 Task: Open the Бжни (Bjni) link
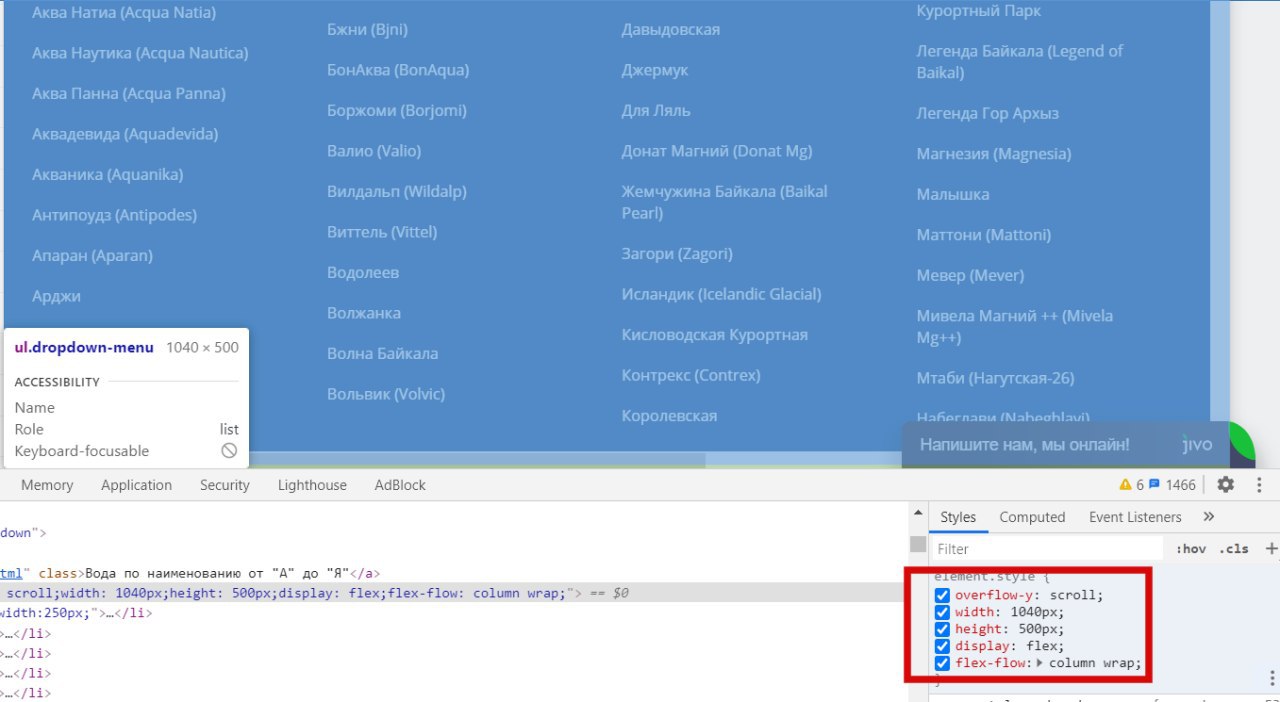point(367,30)
